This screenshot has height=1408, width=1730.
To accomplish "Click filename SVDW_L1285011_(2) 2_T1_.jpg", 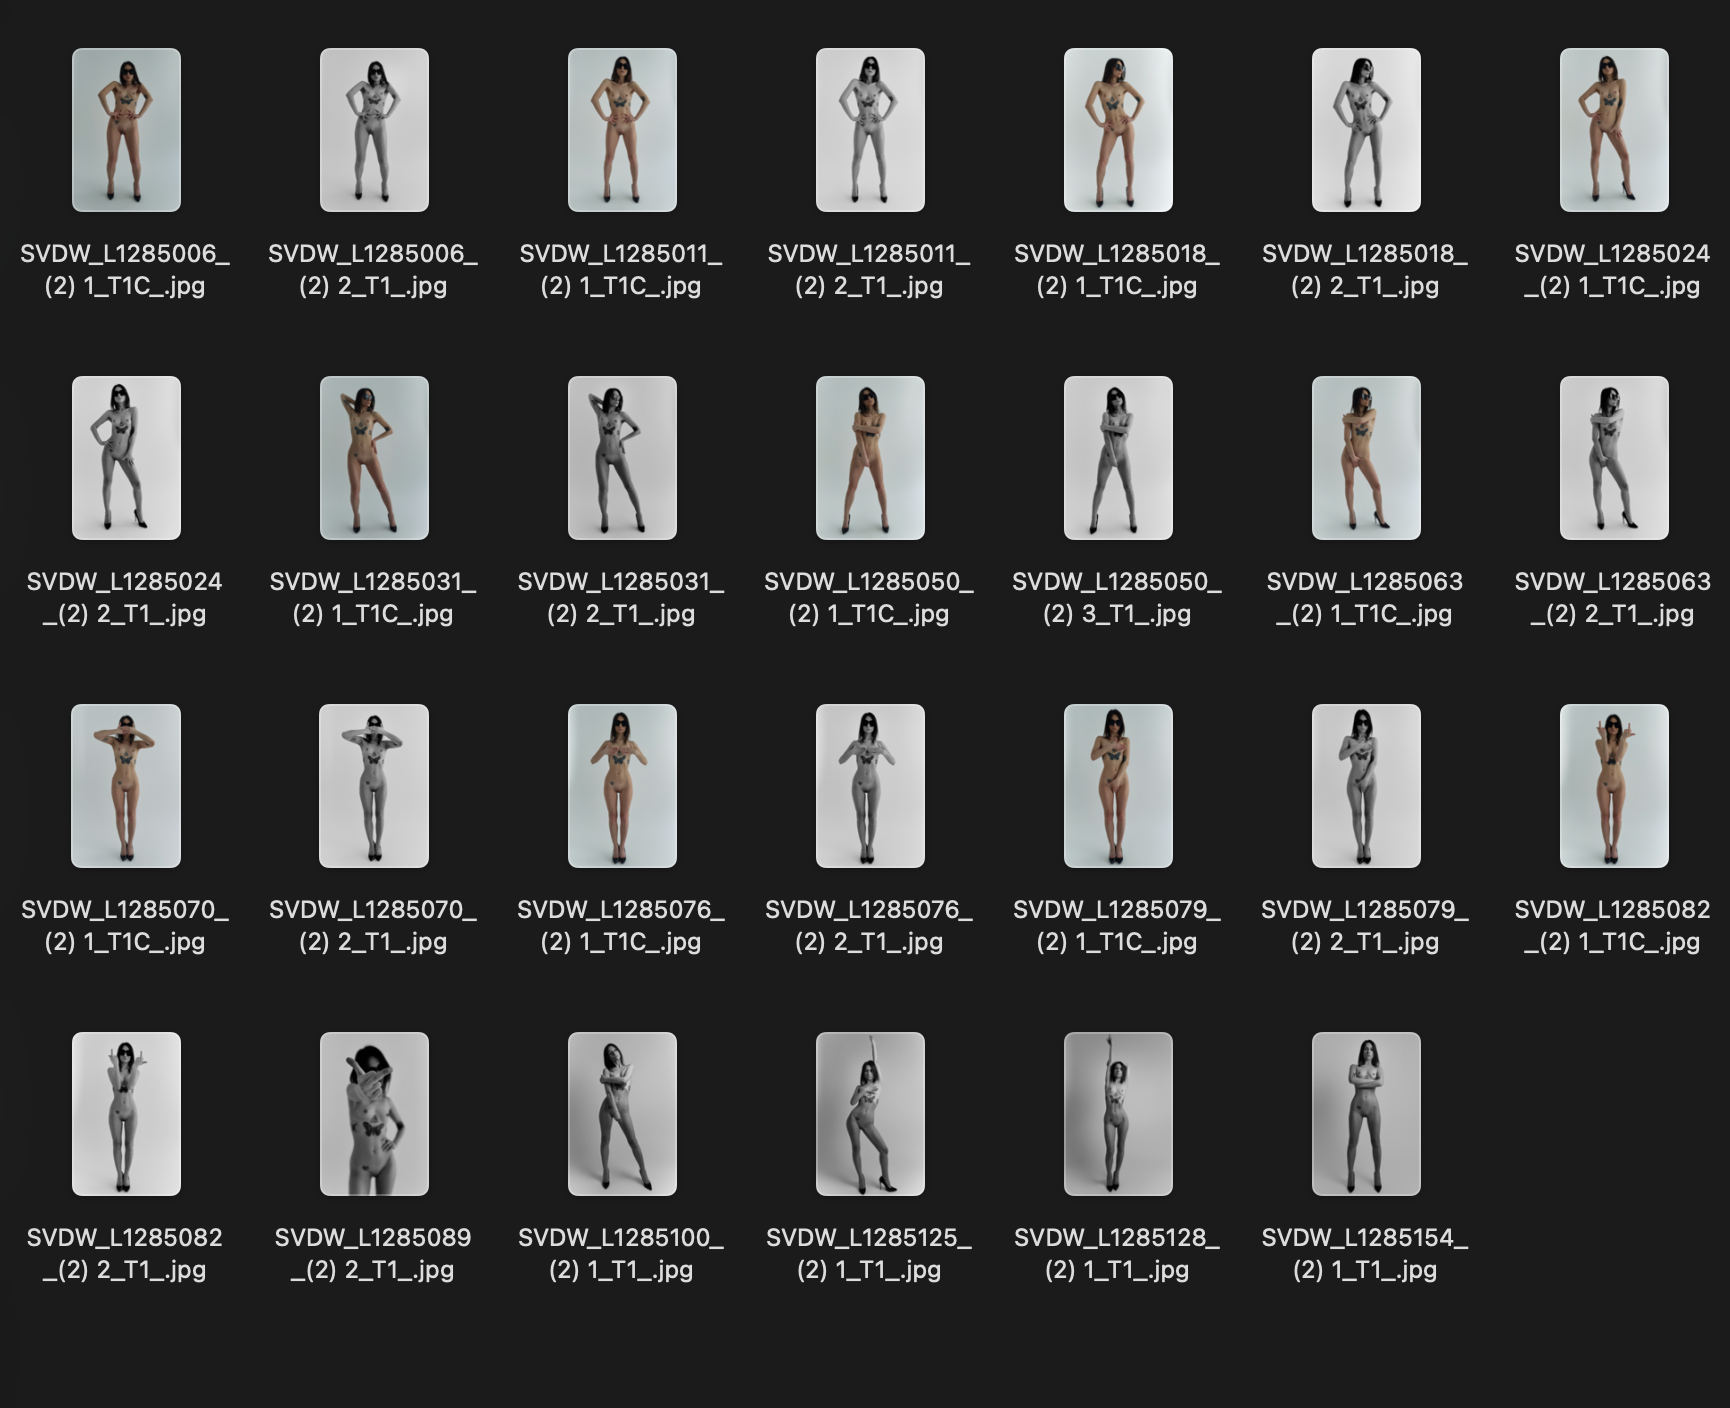I will coord(869,270).
